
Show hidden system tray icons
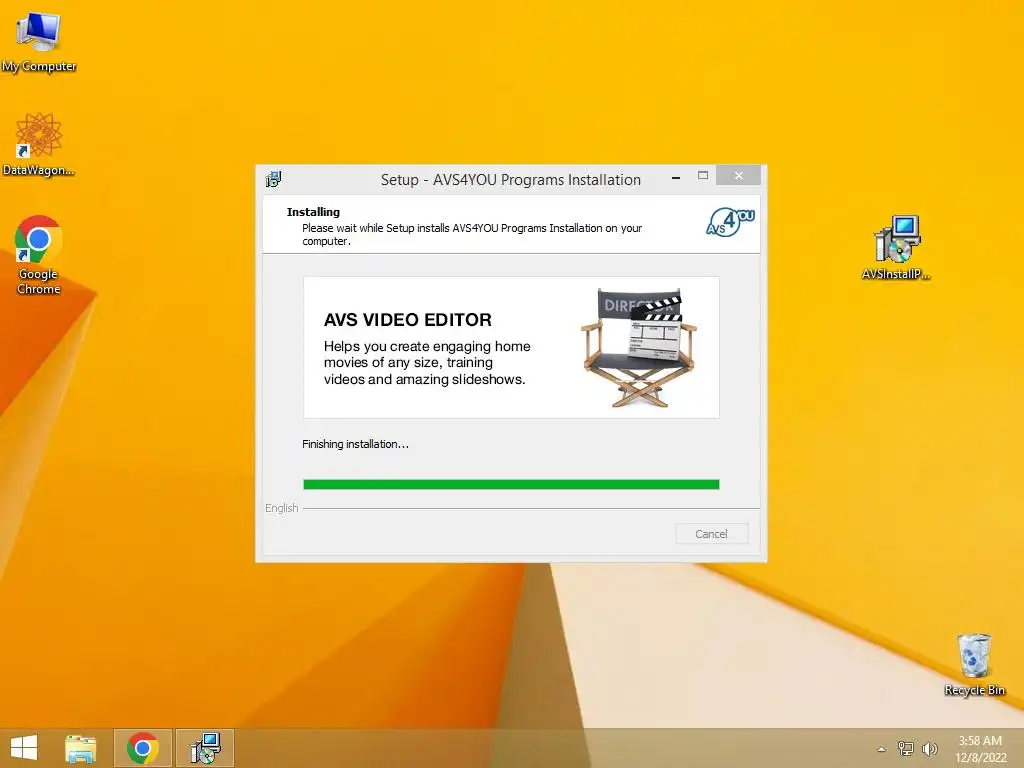tap(882, 749)
